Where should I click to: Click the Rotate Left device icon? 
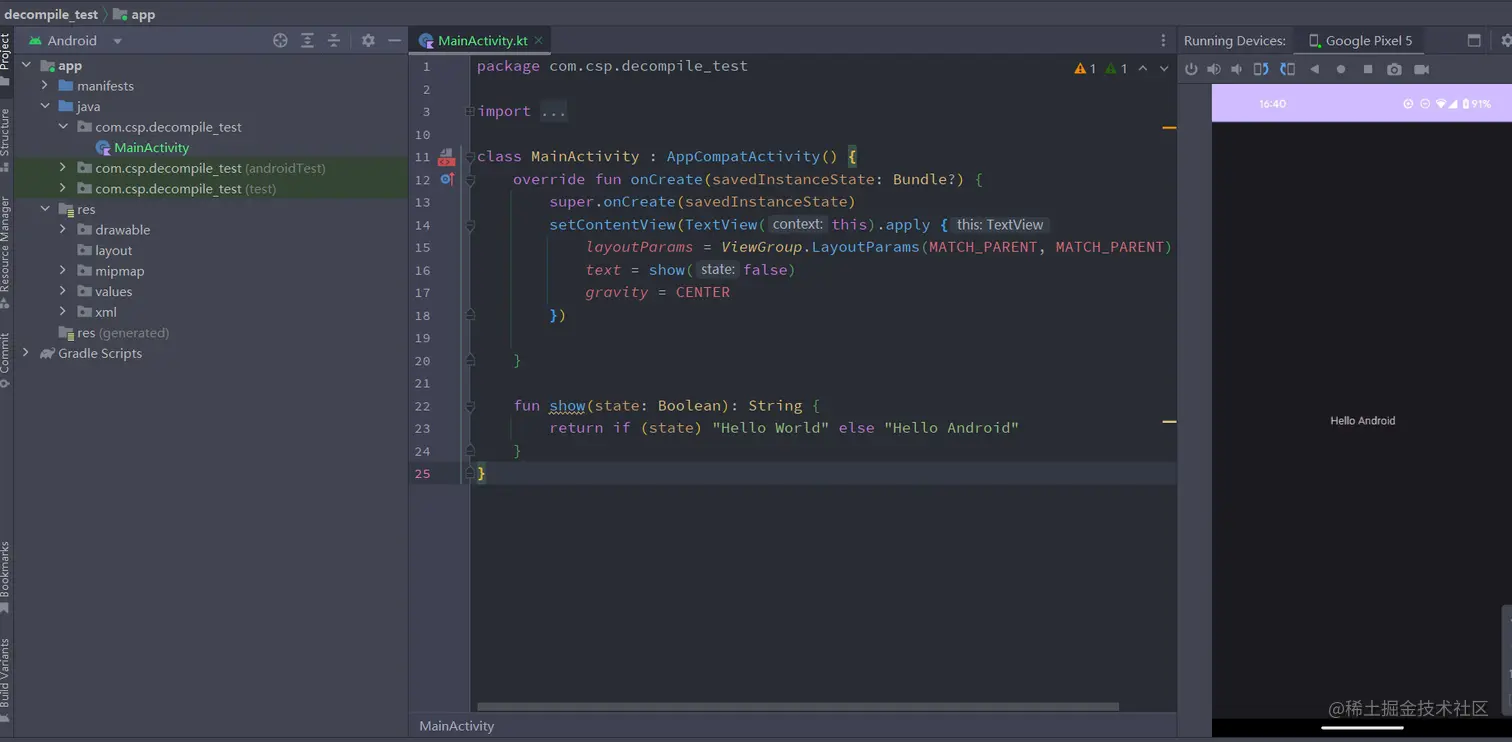point(1261,69)
